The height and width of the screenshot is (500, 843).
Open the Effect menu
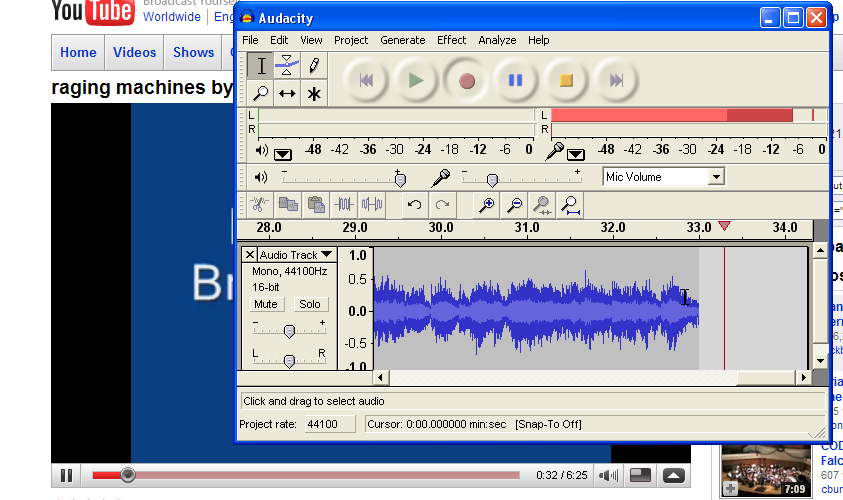tap(451, 40)
